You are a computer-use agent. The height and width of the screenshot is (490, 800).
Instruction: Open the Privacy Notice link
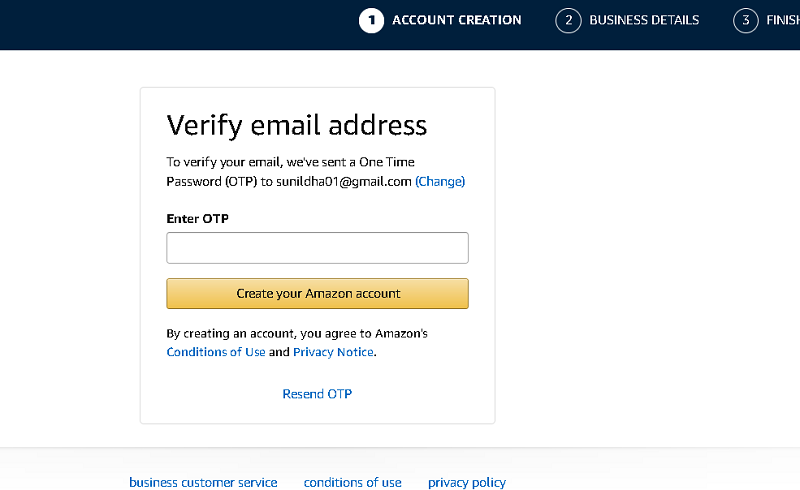click(x=333, y=352)
